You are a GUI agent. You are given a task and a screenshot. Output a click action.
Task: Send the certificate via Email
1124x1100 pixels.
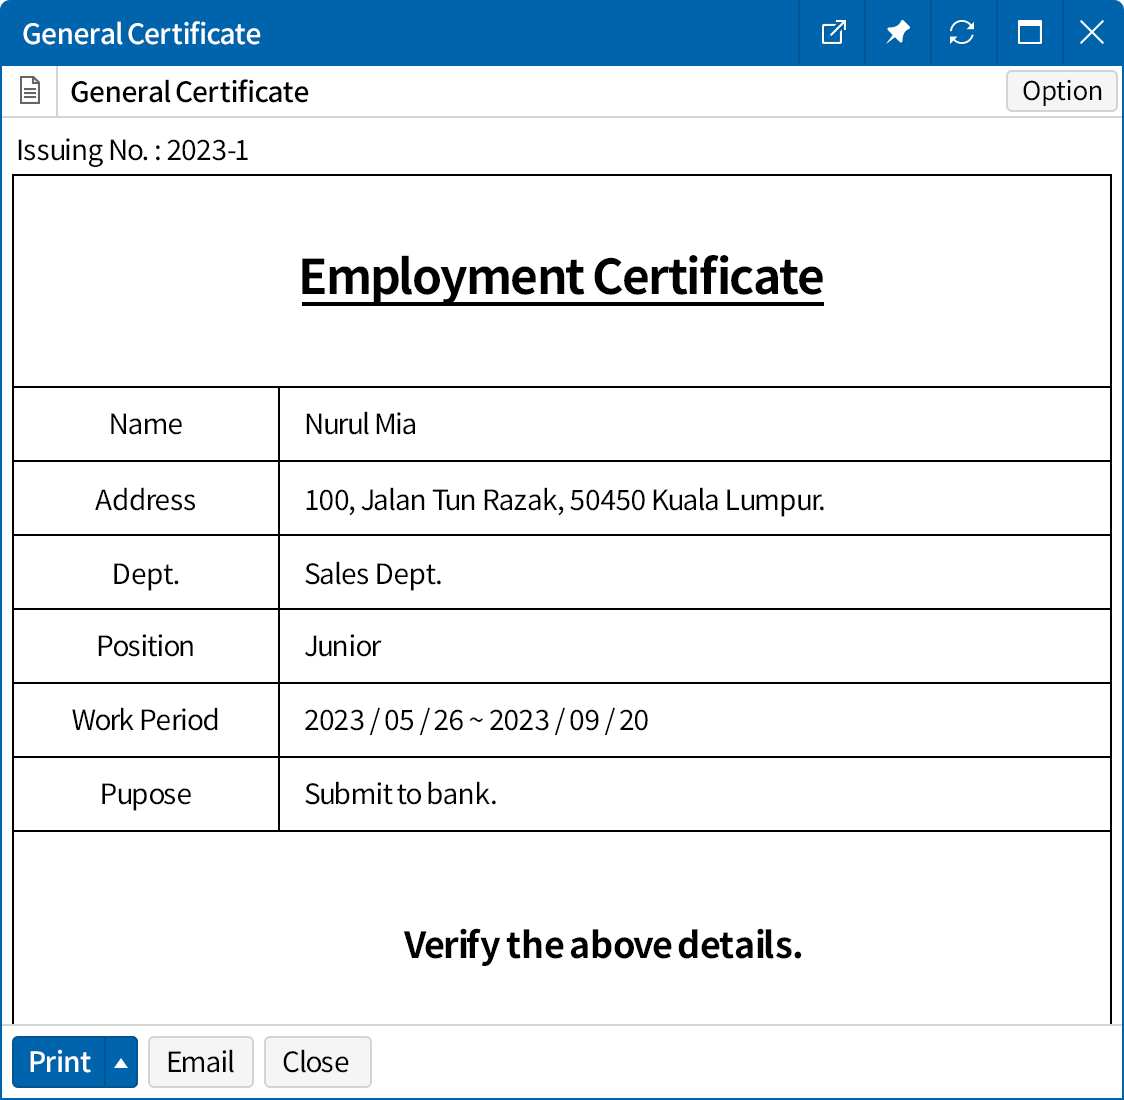pyautogui.click(x=200, y=1062)
